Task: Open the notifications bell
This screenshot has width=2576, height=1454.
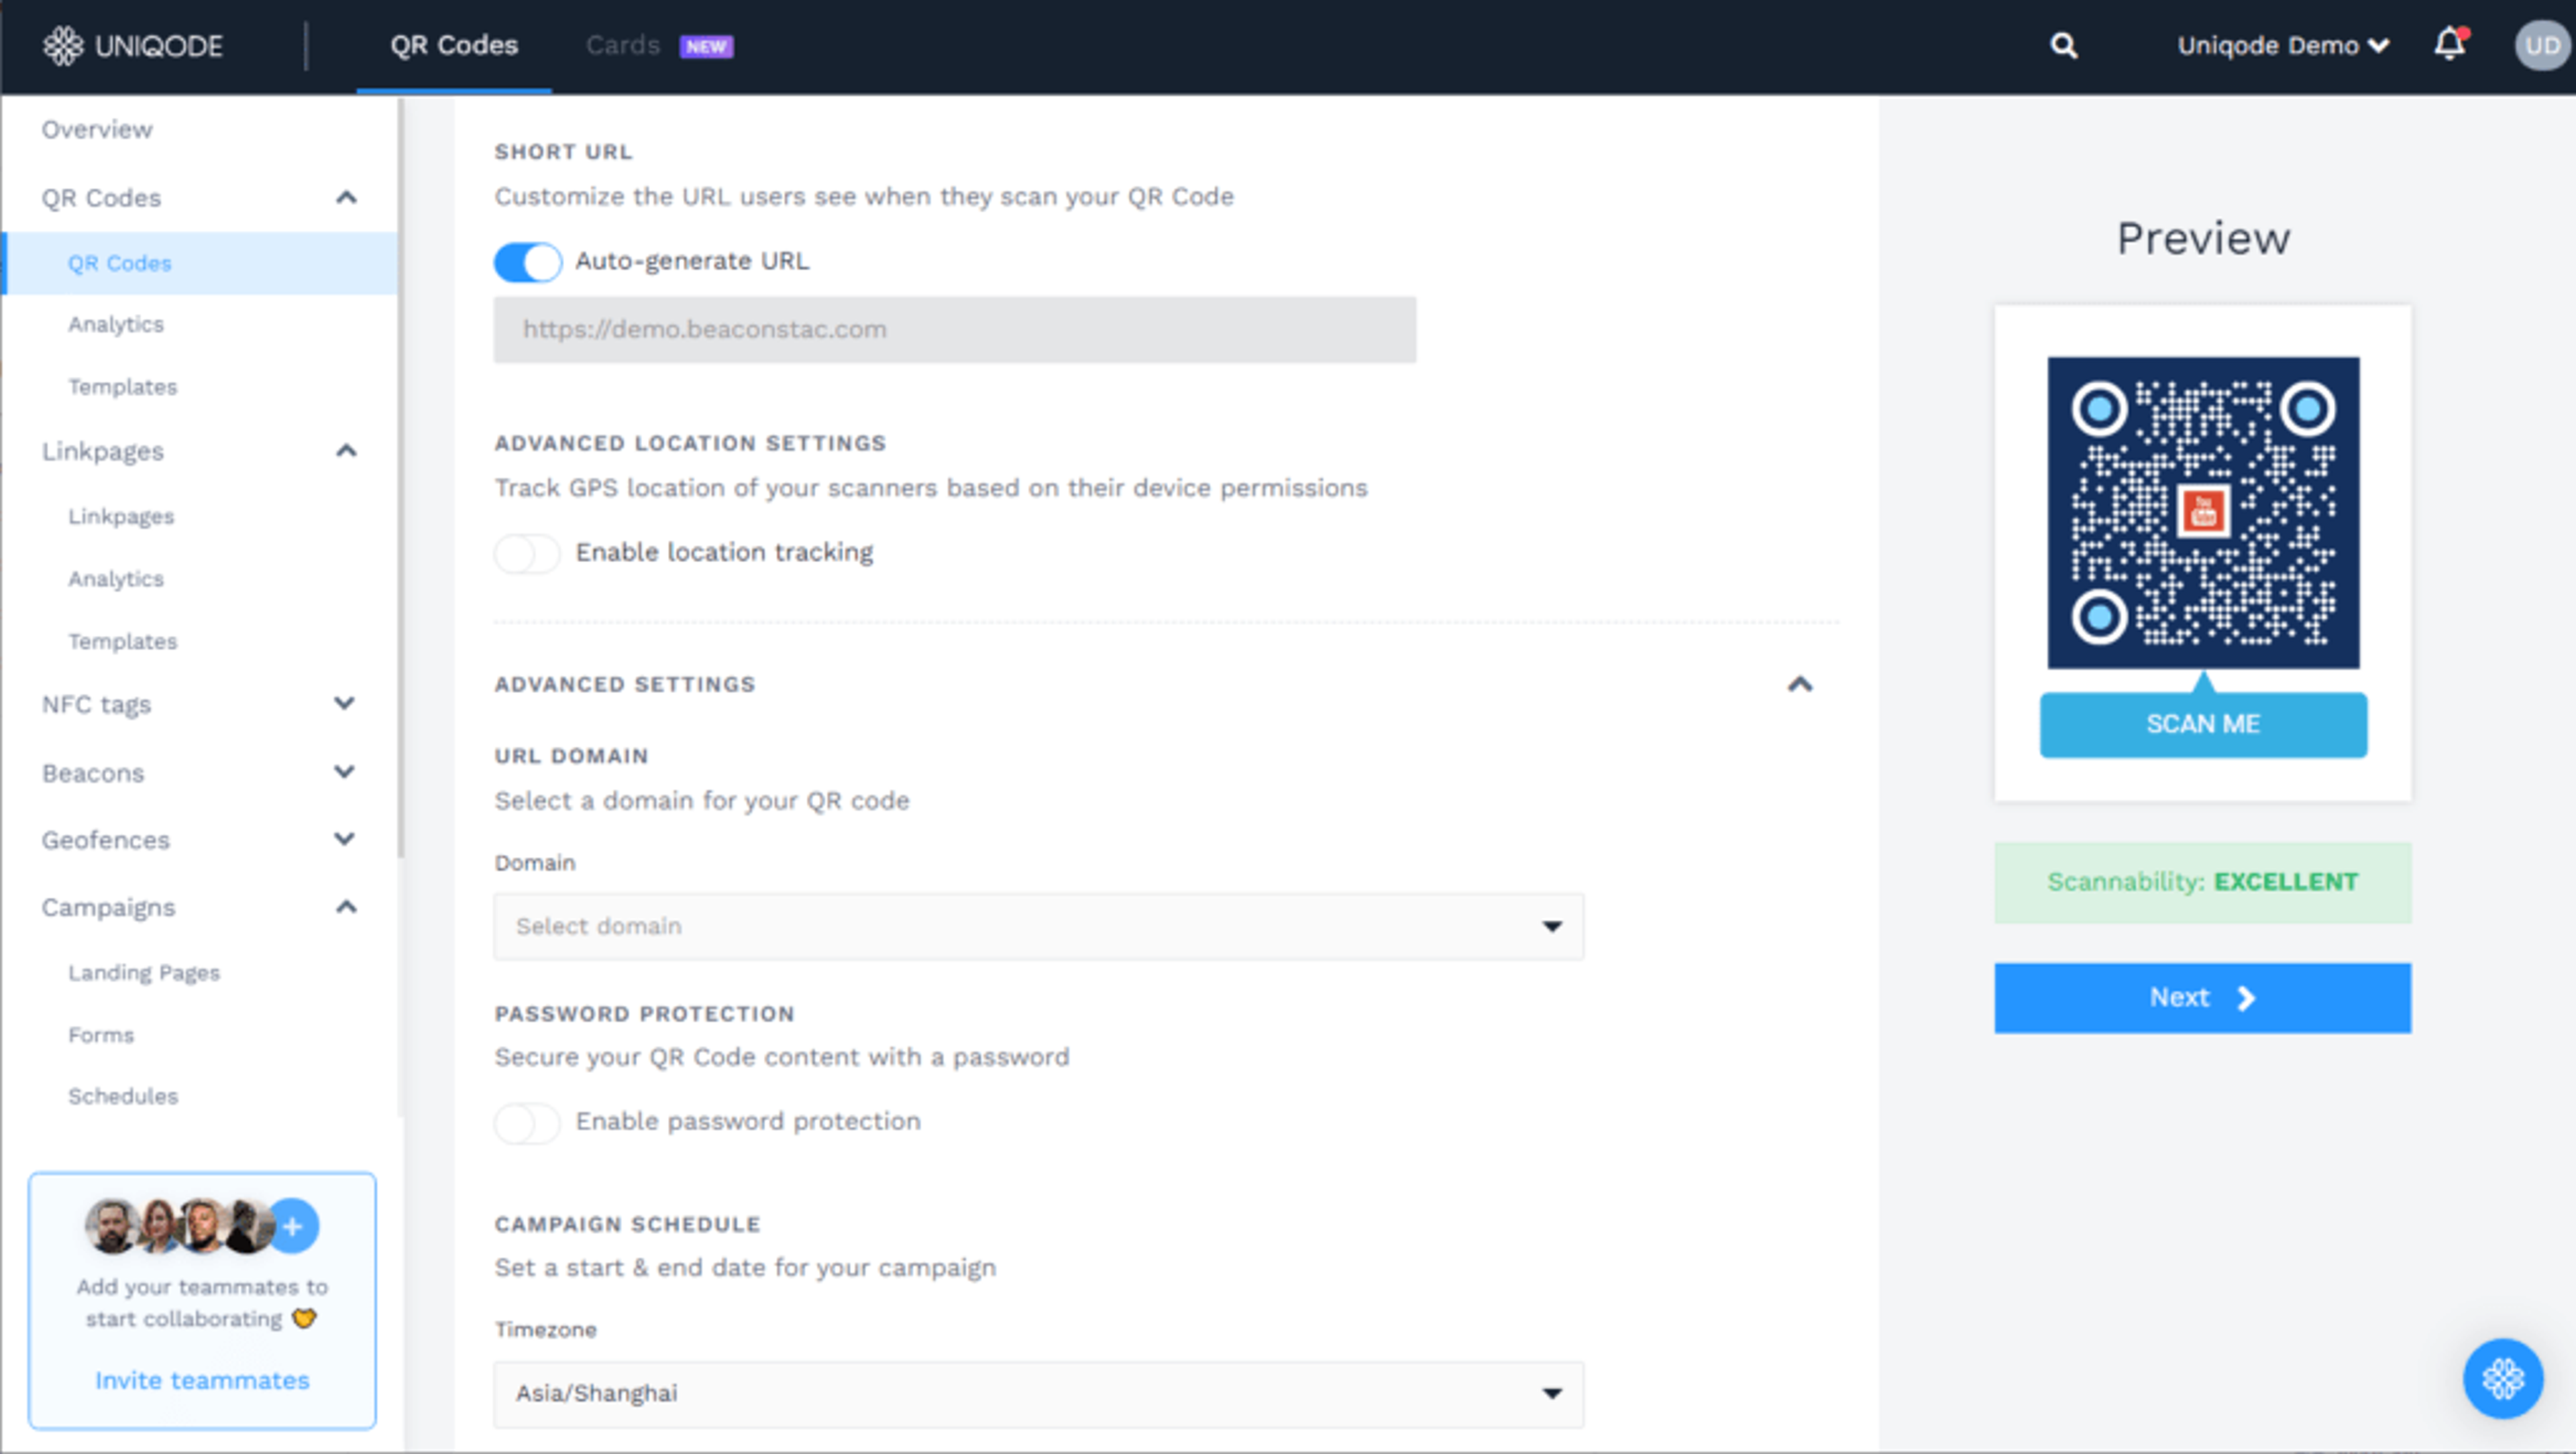Action: coord(2449,44)
